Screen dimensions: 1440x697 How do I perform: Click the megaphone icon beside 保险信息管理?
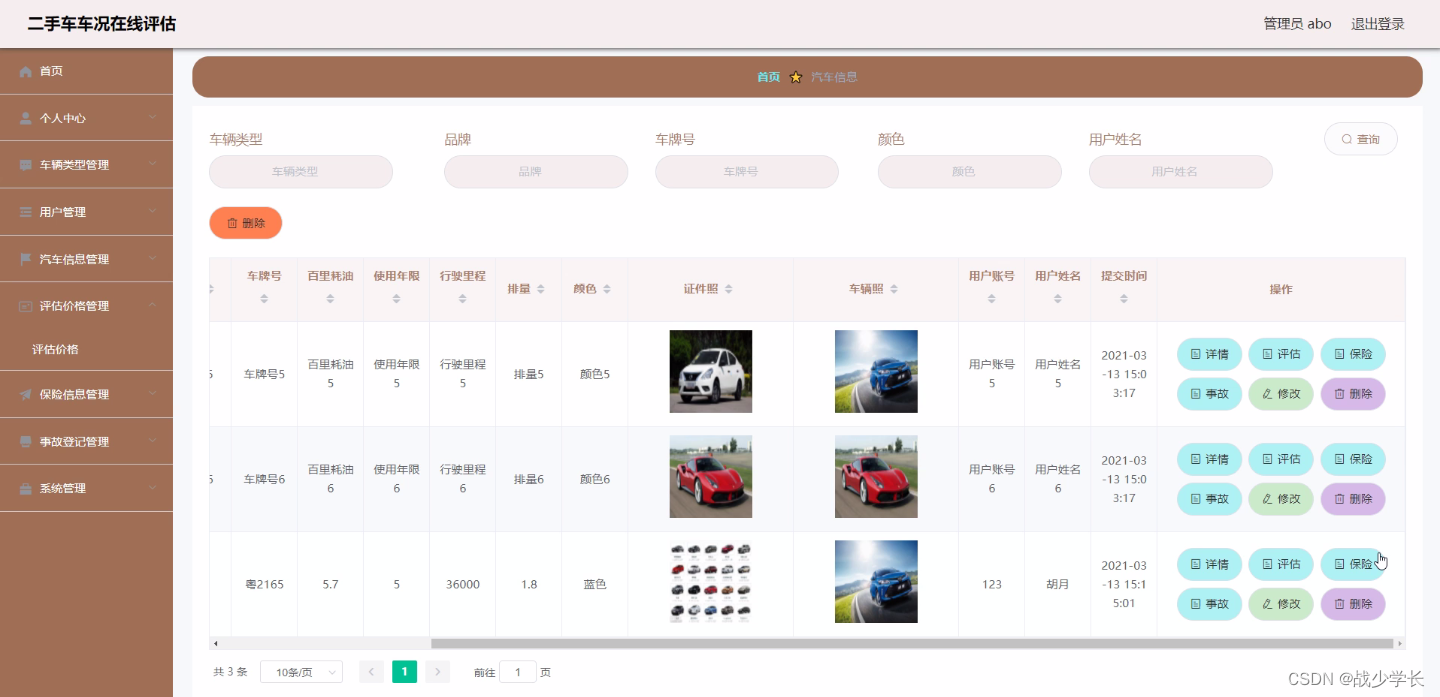[x=24, y=393]
